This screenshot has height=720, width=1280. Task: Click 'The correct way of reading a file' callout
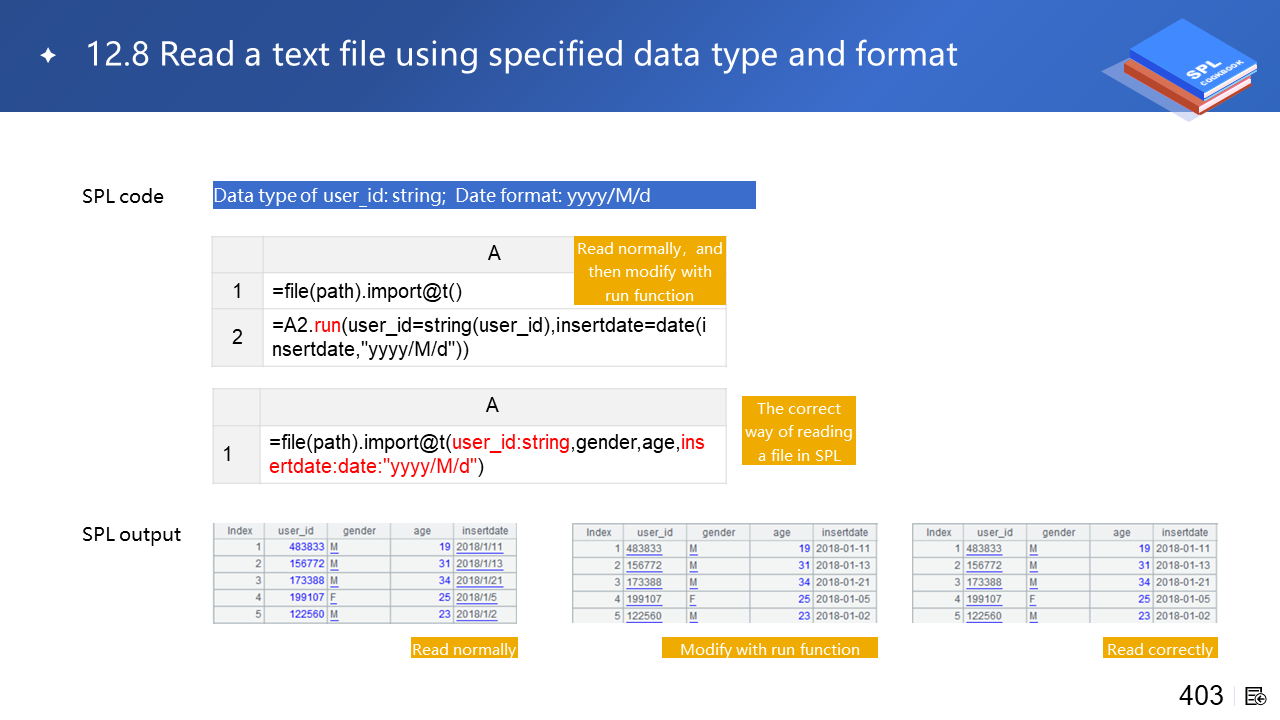coord(798,431)
